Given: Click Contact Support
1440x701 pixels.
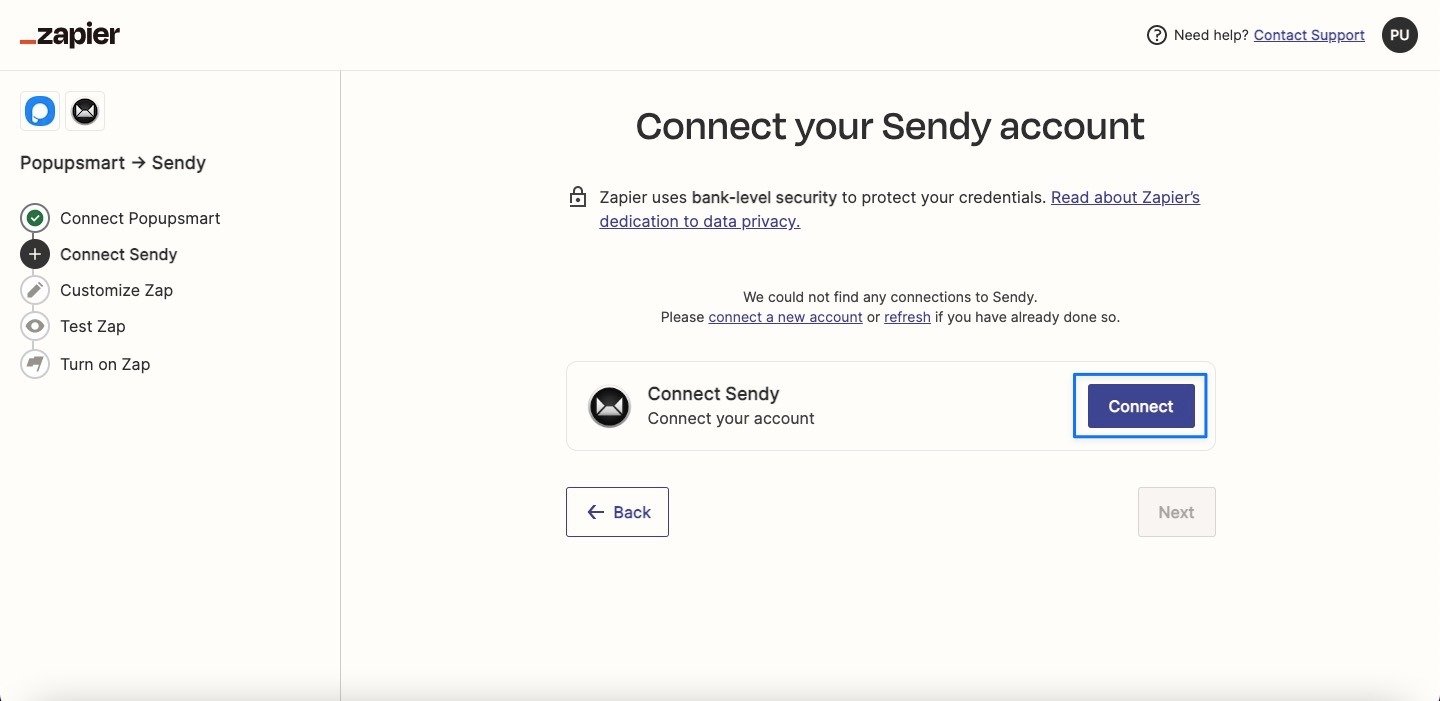Looking at the screenshot, I should point(1309,34).
